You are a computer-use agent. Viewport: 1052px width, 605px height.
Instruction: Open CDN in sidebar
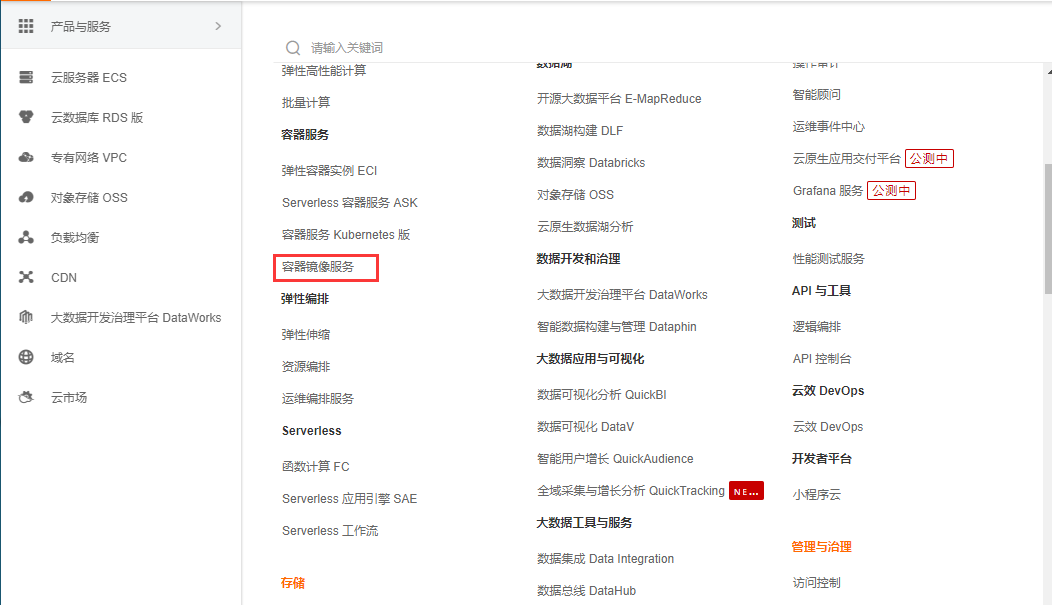[64, 278]
